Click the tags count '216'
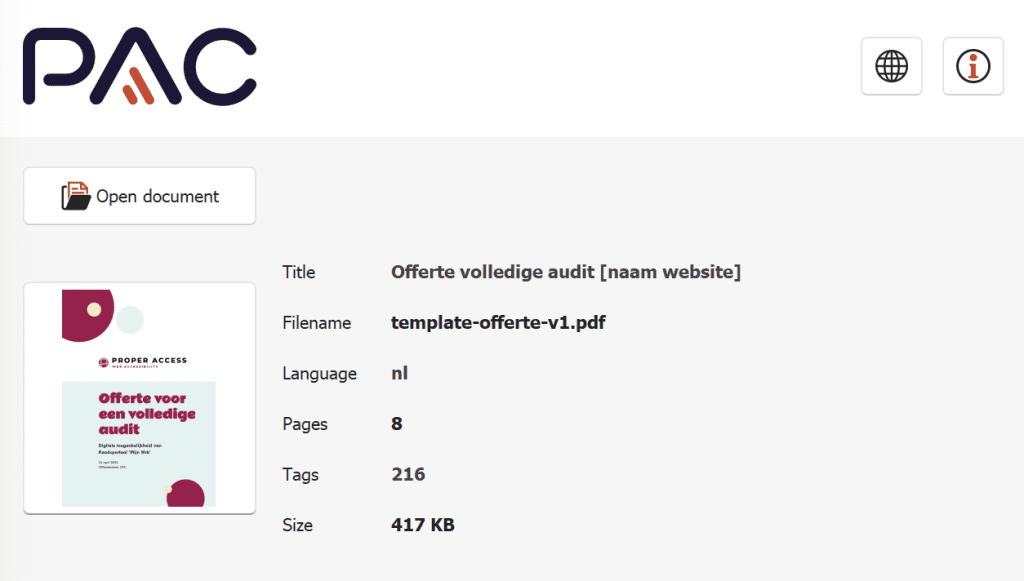Screen dimensions: 1024x581 coord(408,475)
